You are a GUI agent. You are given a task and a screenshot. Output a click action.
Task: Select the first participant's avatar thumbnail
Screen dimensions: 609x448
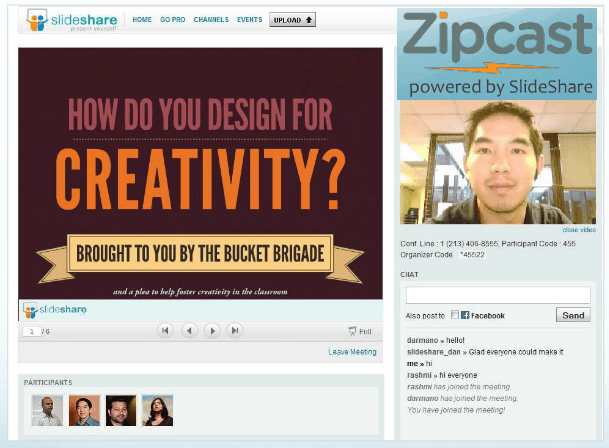point(47,410)
